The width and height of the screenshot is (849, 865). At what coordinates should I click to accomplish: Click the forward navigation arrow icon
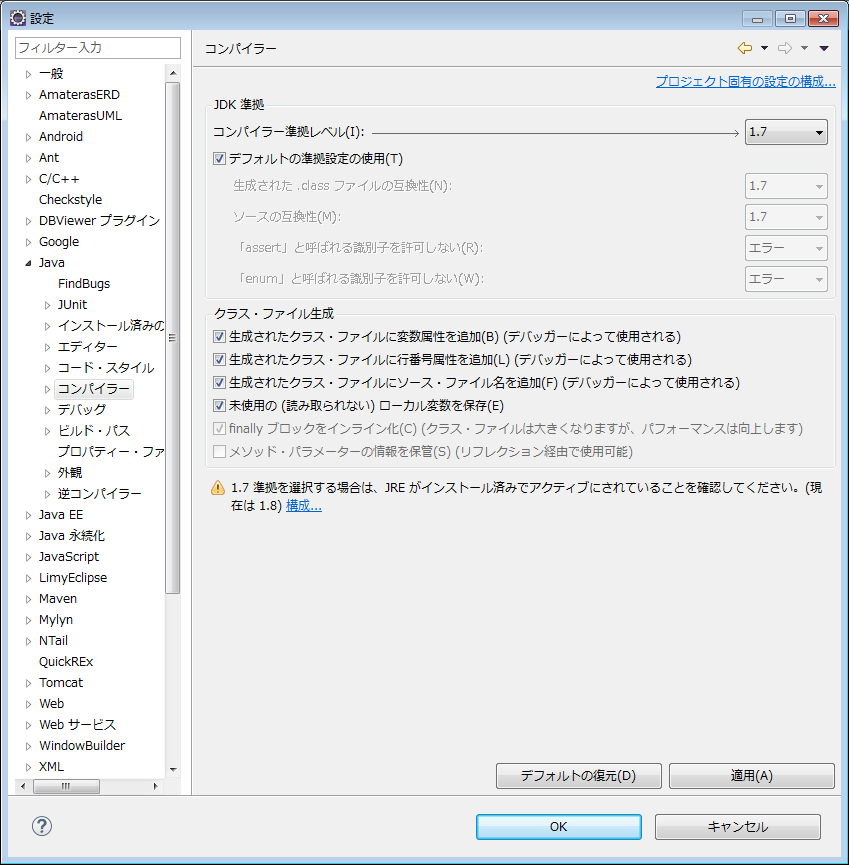click(x=784, y=49)
